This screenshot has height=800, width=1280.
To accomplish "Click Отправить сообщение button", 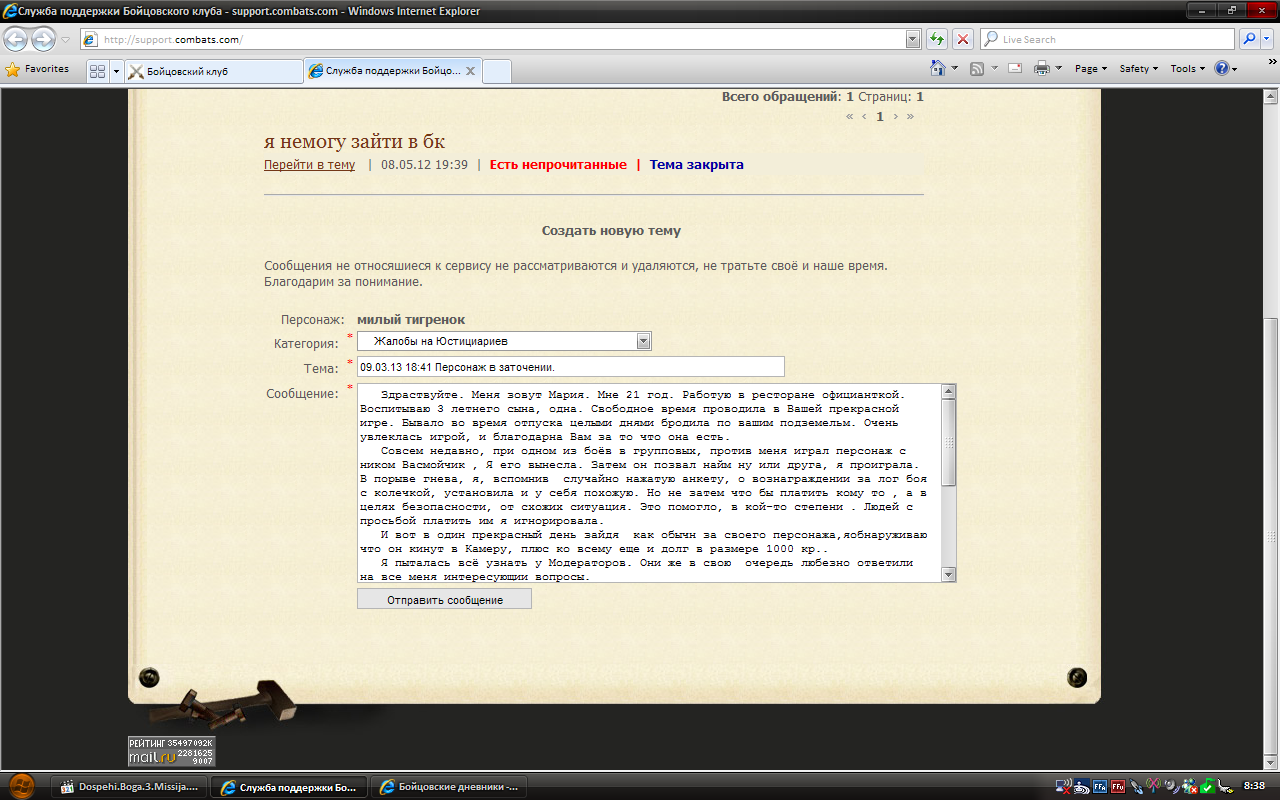I will click(444, 599).
